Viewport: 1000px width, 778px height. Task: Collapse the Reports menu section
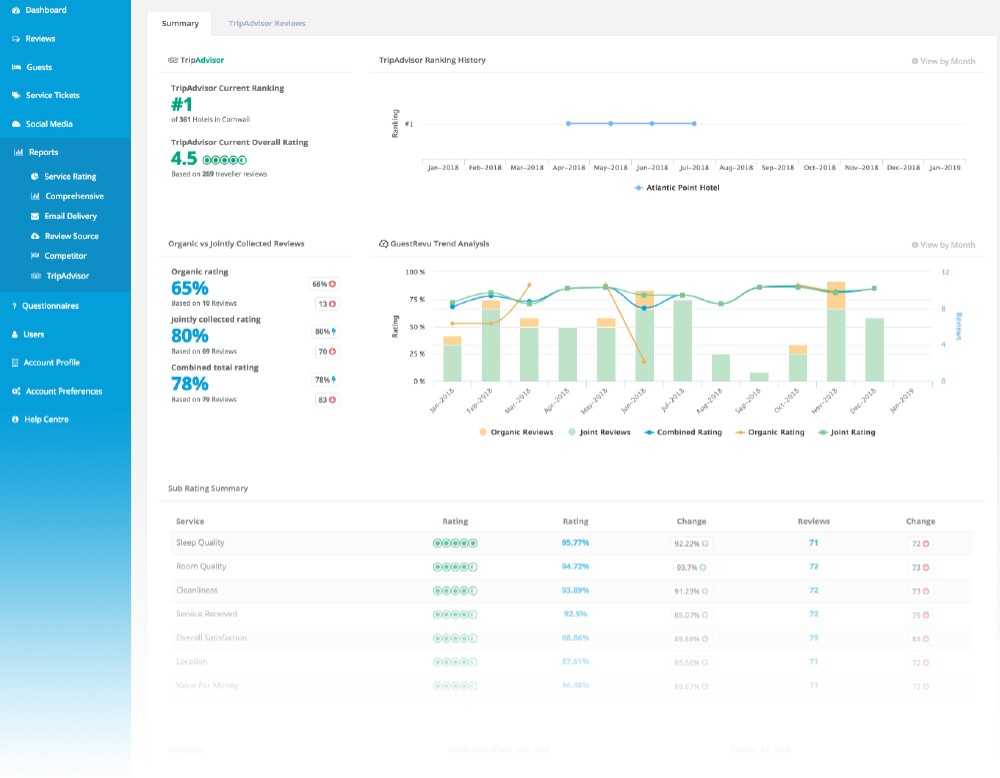[43, 153]
